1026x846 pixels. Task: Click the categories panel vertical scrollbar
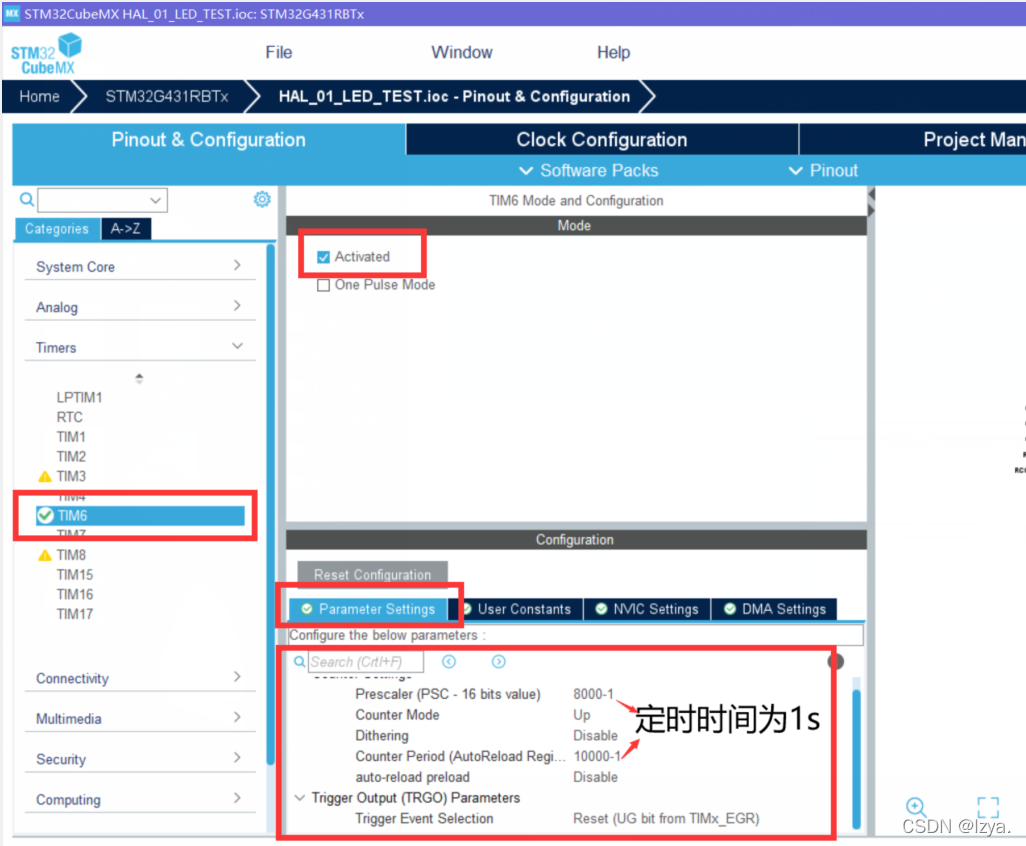coord(271,504)
